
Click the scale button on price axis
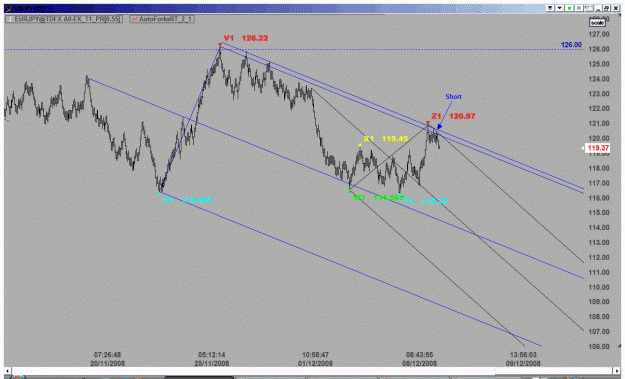[x=597, y=23]
